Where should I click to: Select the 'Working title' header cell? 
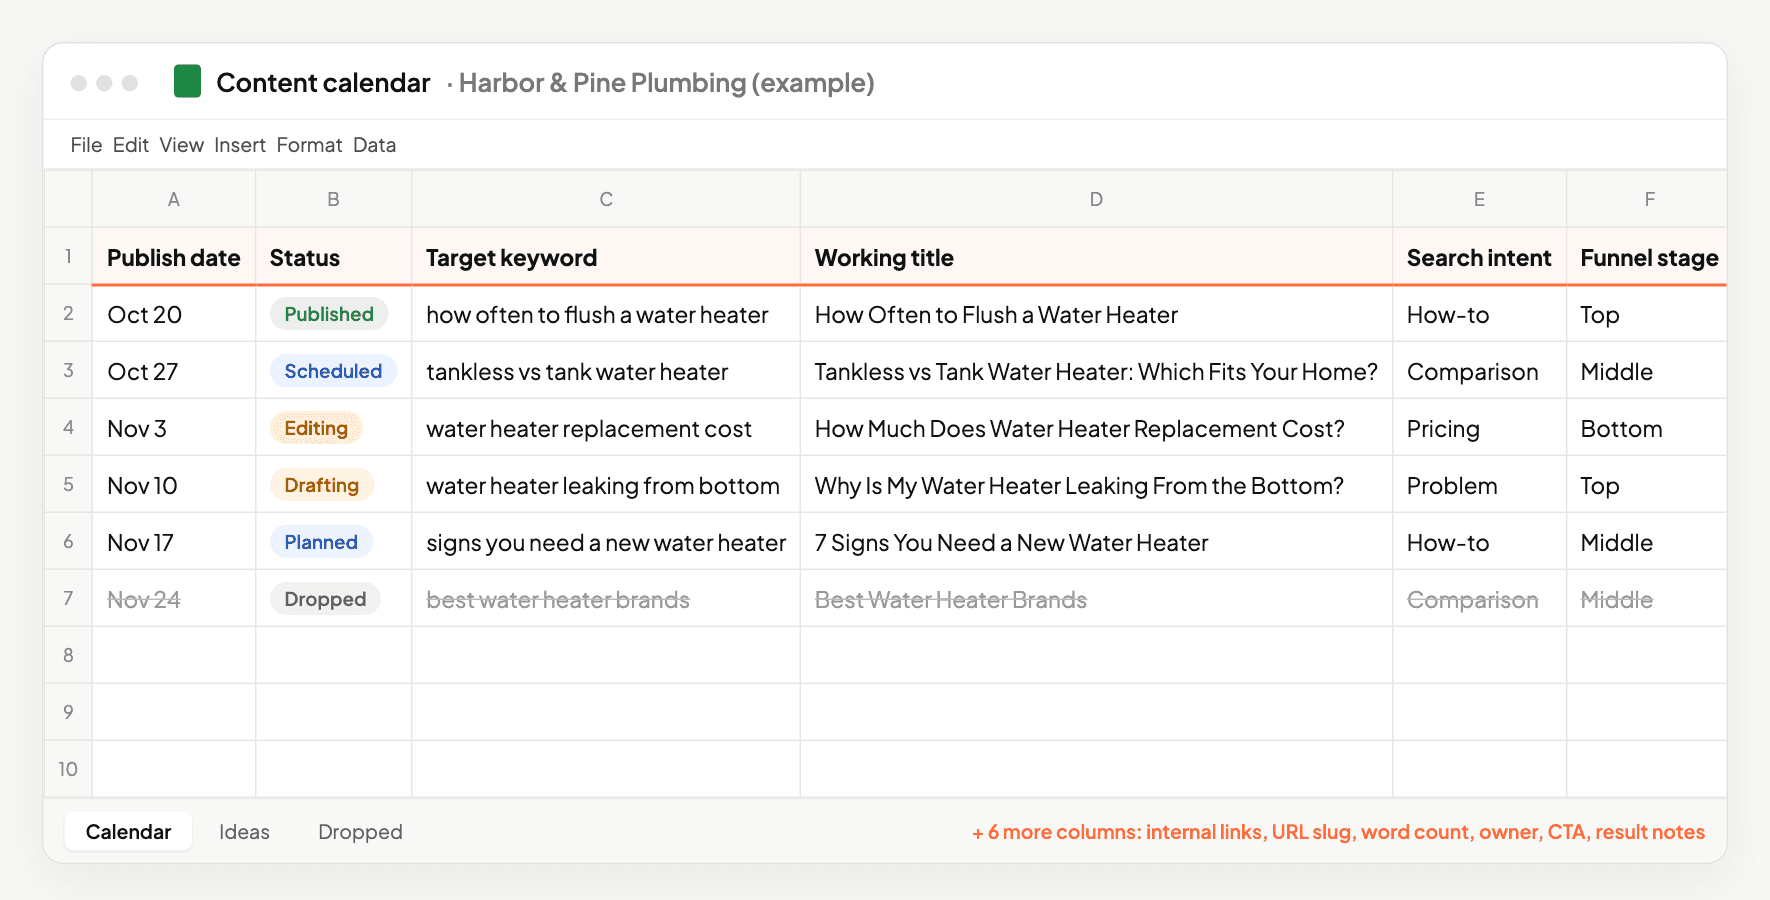1096,257
